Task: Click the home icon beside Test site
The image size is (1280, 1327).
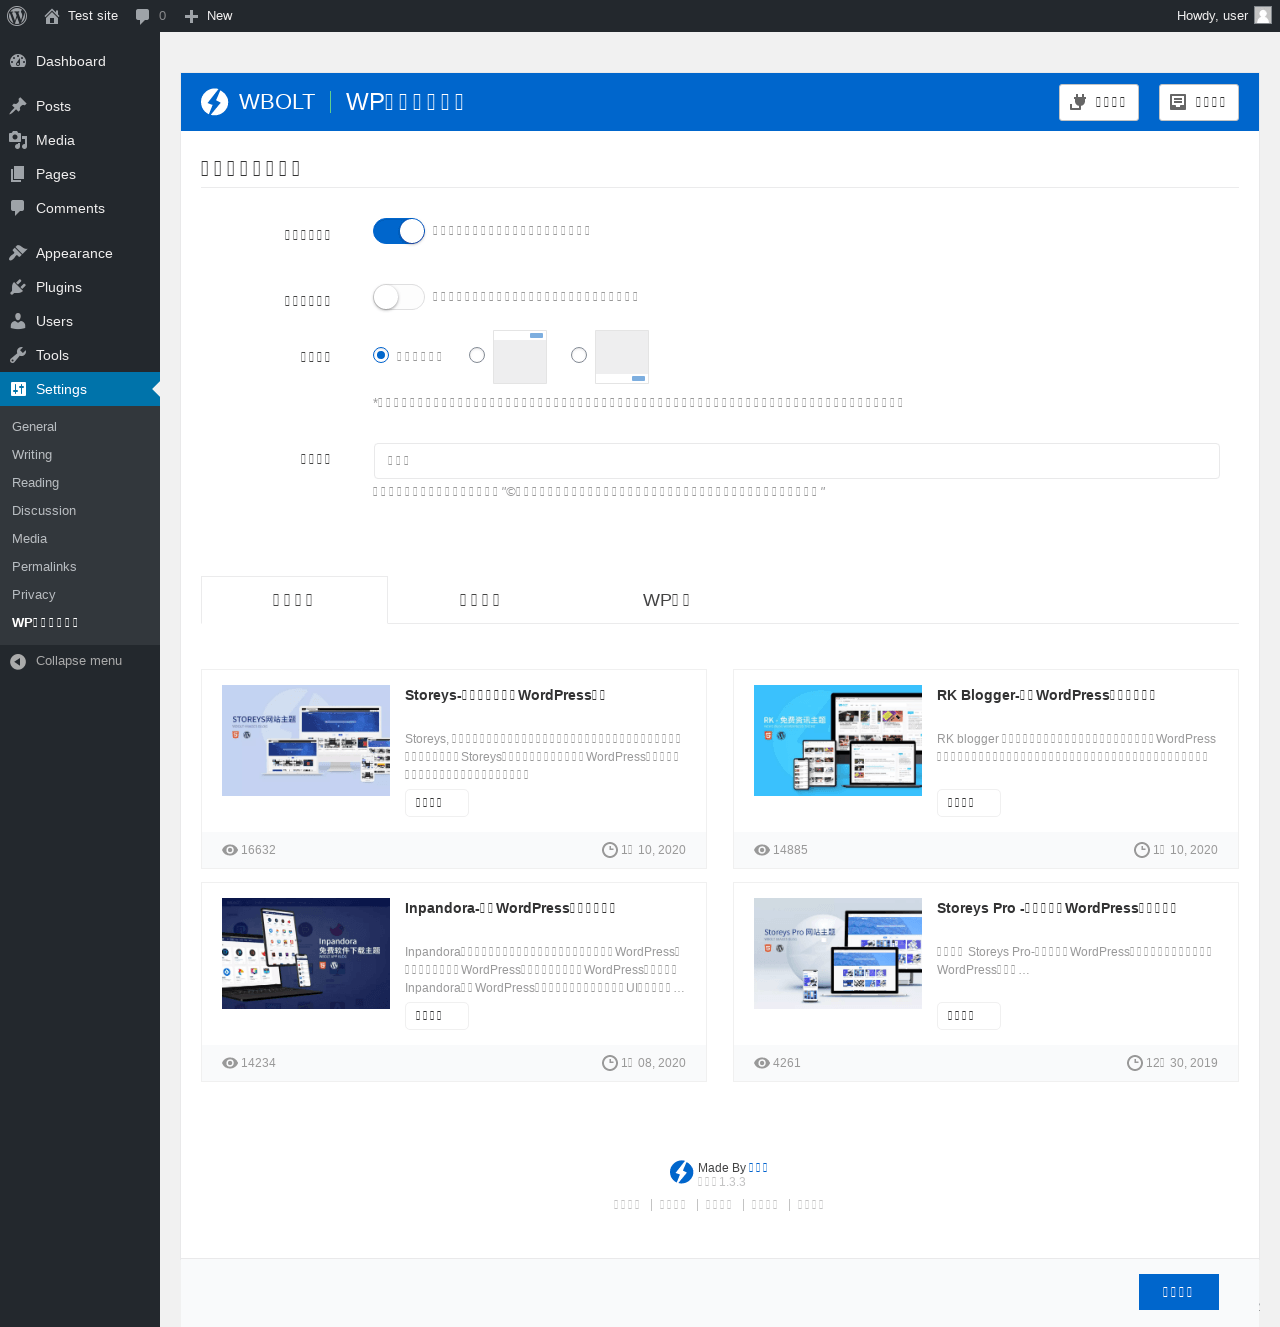Action: 52,16
